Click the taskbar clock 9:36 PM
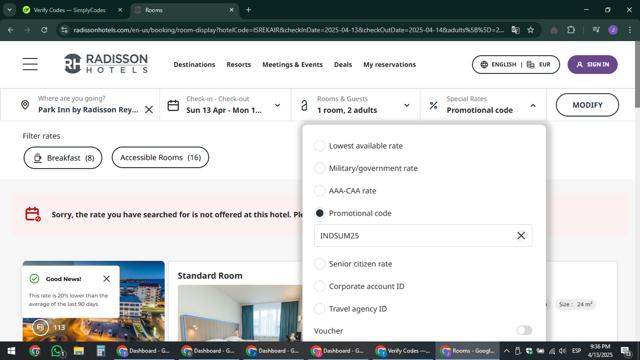Screen dimensions: 640x360 pyautogui.click(x=600, y=351)
